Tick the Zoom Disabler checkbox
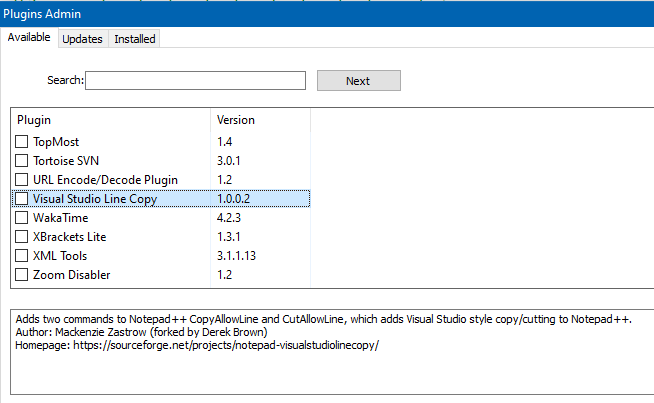Image resolution: width=654 pixels, height=403 pixels. 21,275
